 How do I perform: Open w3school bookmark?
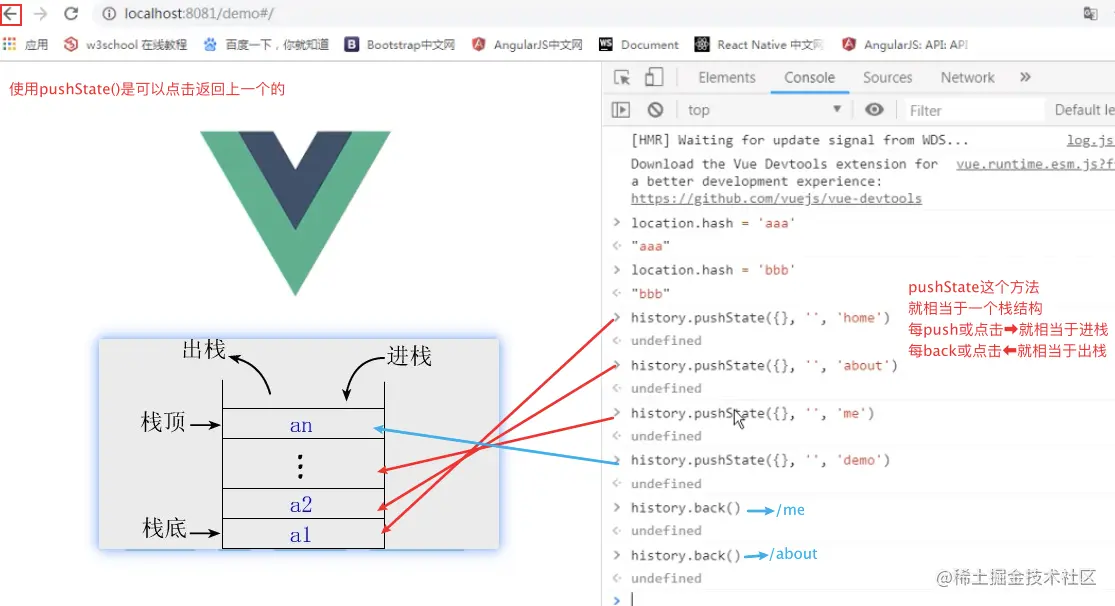click(x=125, y=44)
